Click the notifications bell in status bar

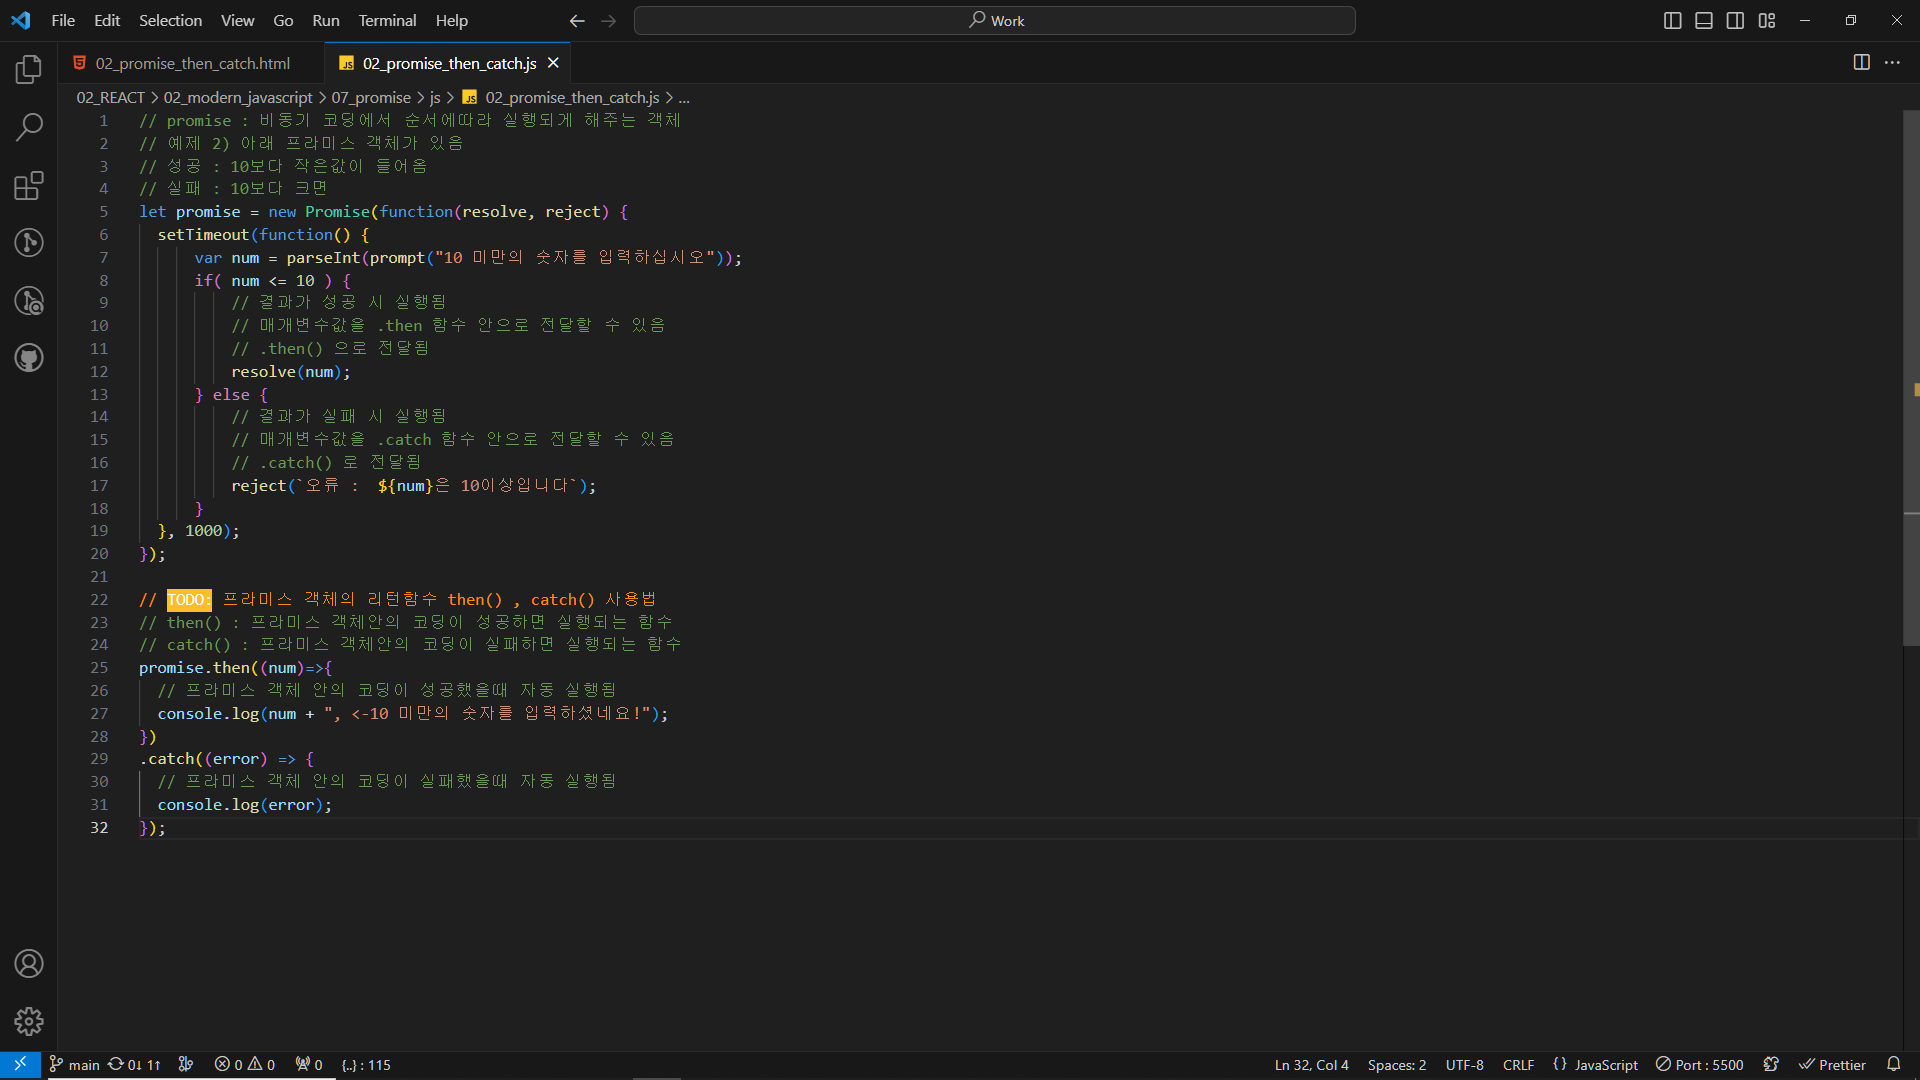tap(1893, 1065)
